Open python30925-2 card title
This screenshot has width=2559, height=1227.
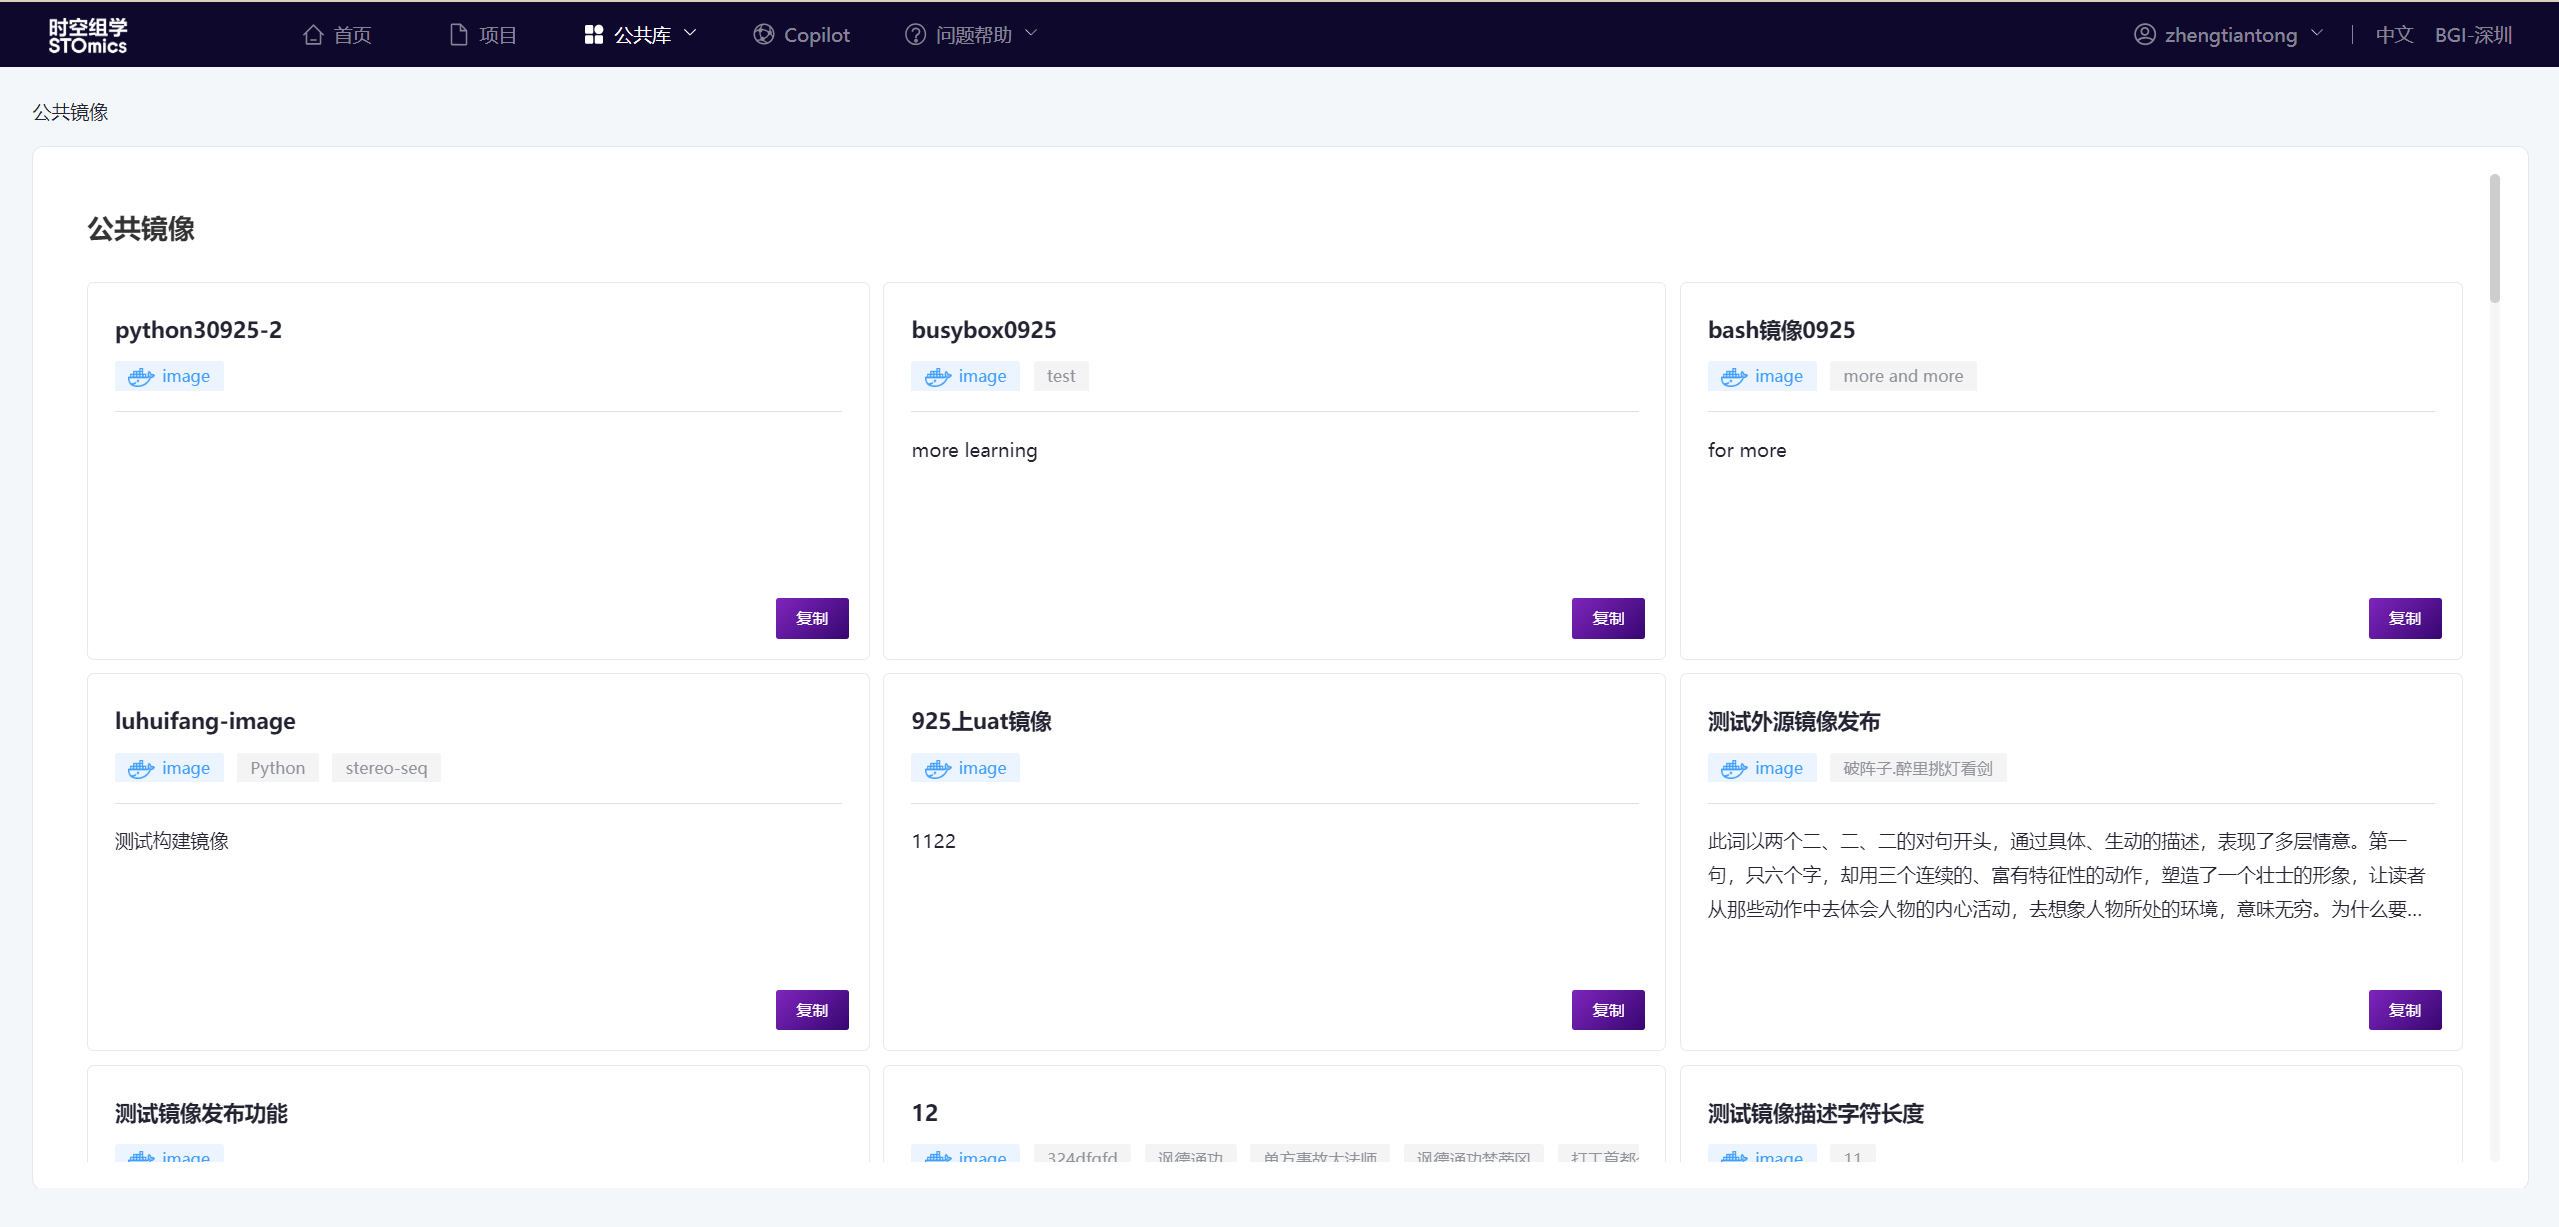(x=198, y=330)
